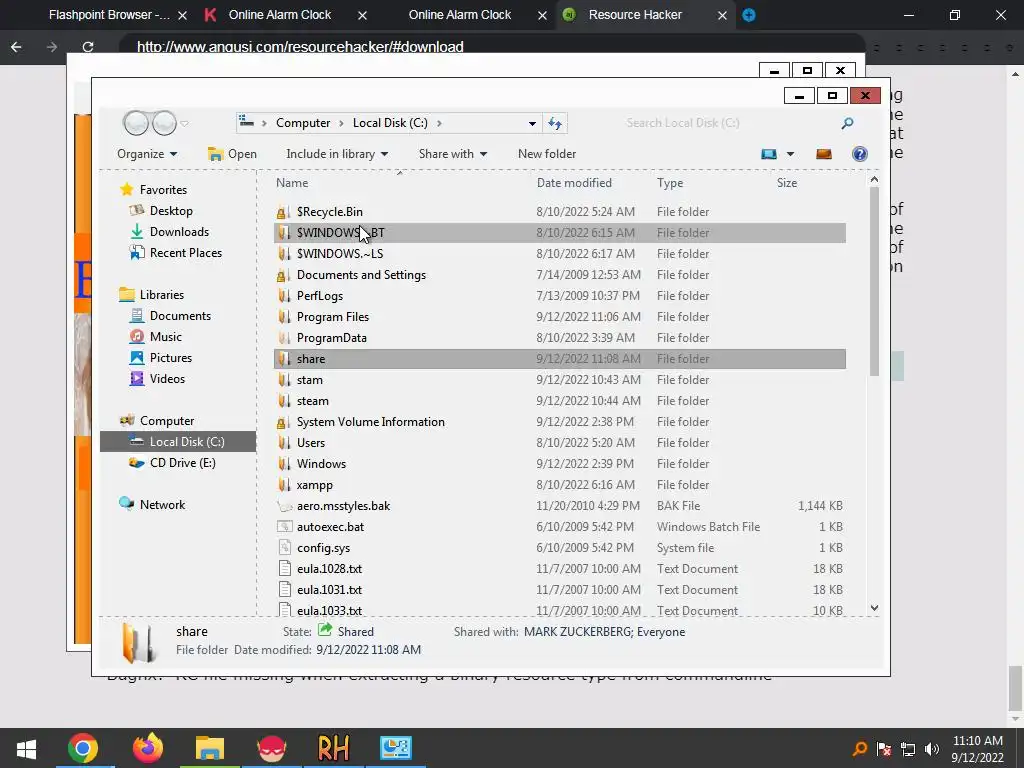Click the file list scroll down arrow
This screenshot has width=1024, height=768.
pos(874,608)
